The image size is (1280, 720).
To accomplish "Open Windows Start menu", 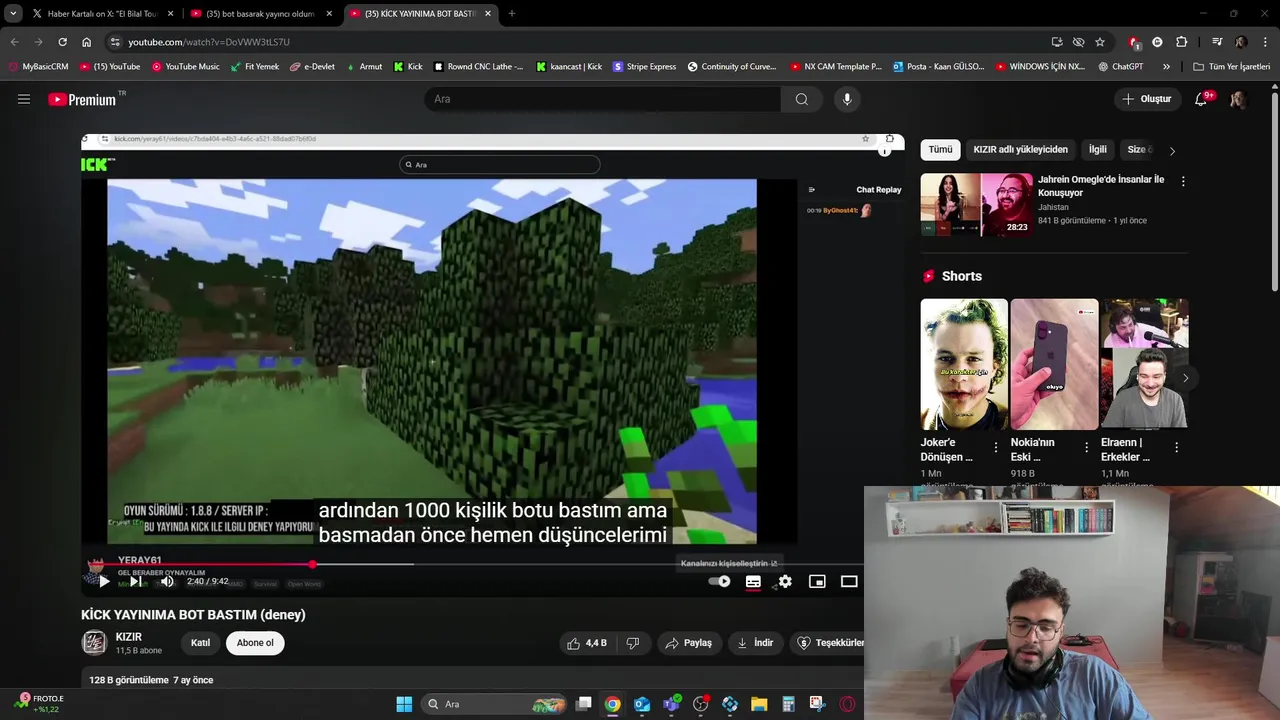I will coord(404,704).
